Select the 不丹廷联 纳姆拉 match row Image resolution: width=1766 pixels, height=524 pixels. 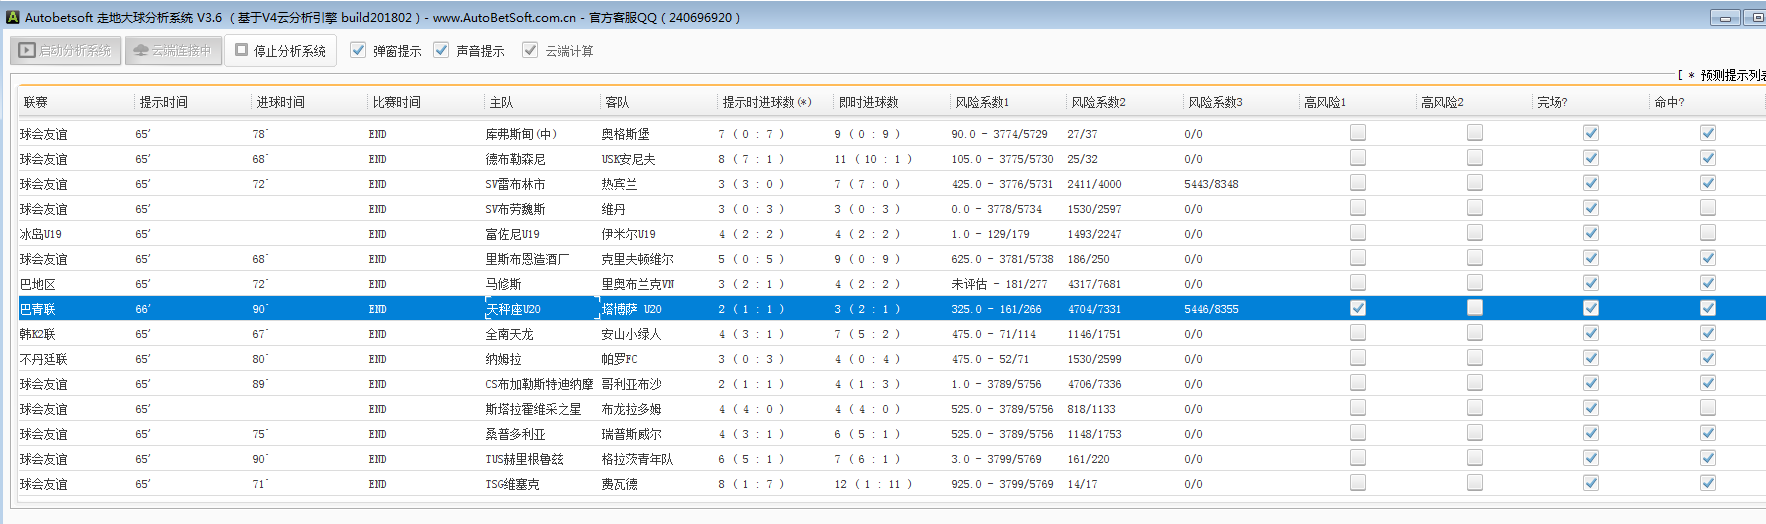503,359
